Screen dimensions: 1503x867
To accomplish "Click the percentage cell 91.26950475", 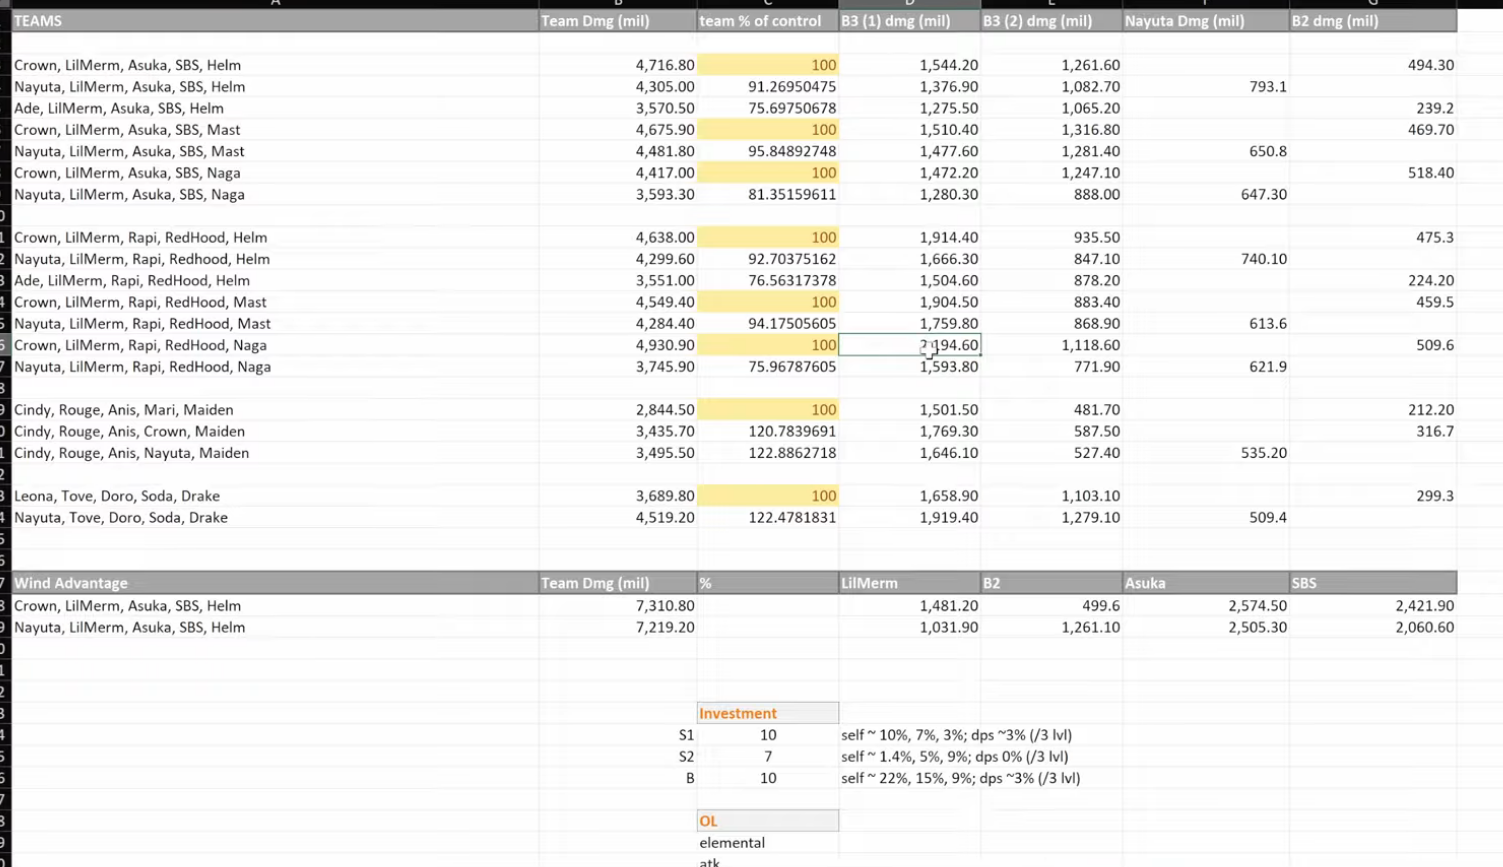I will pos(768,87).
